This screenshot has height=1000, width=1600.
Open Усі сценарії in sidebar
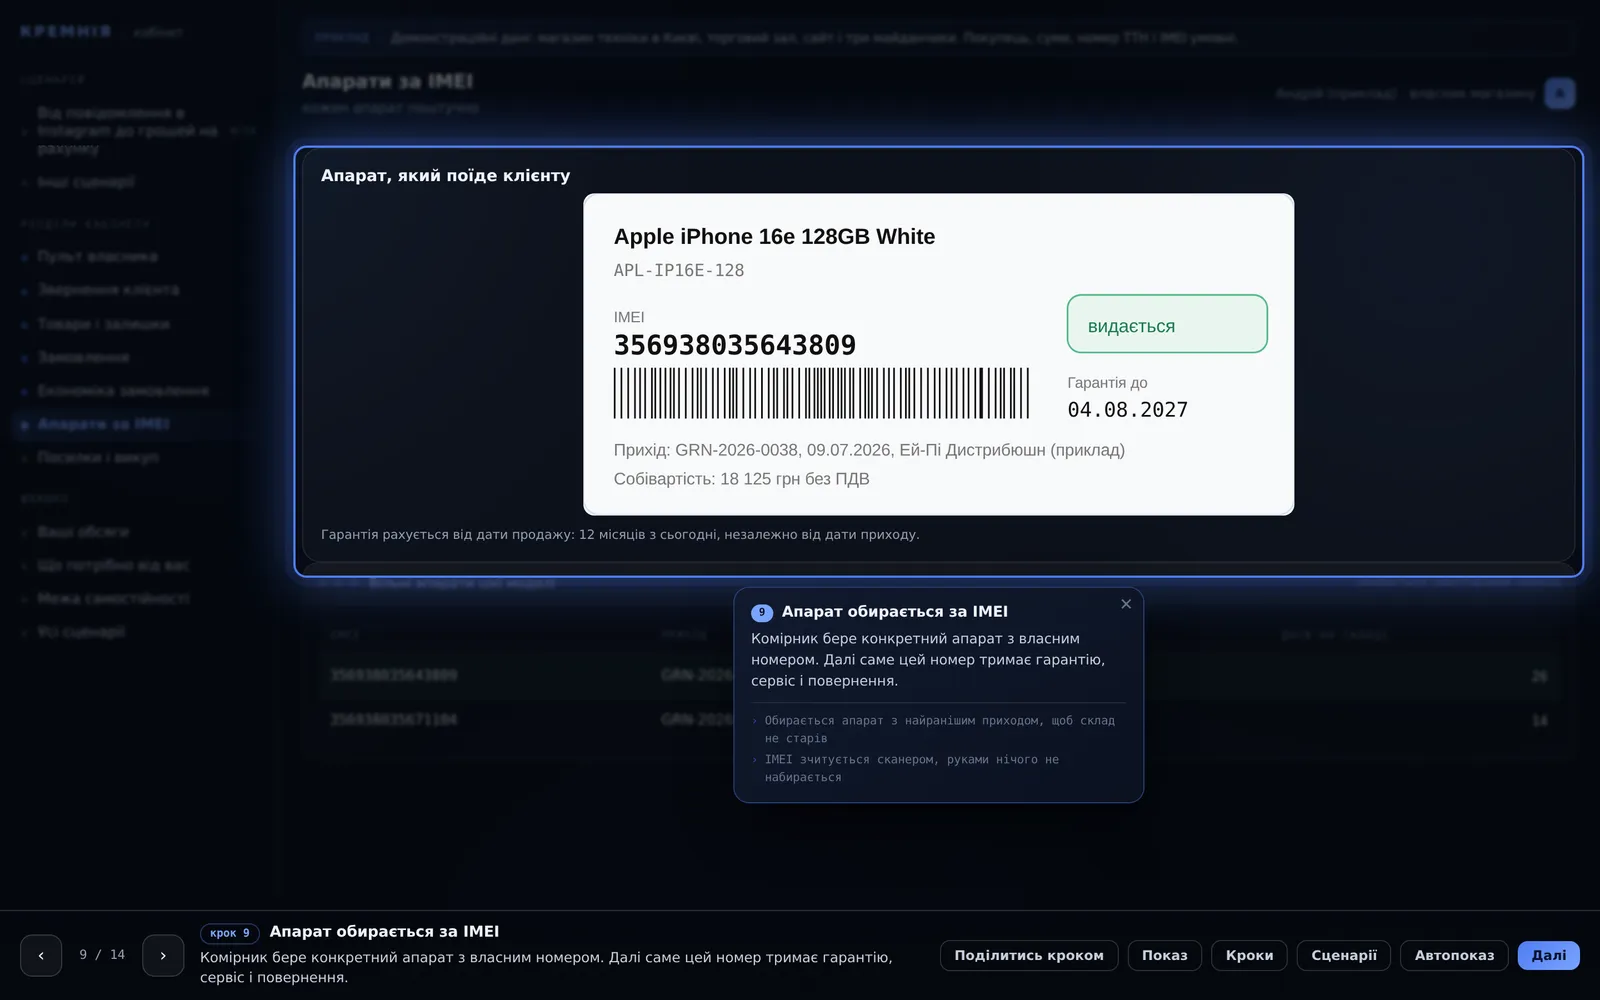click(x=81, y=632)
